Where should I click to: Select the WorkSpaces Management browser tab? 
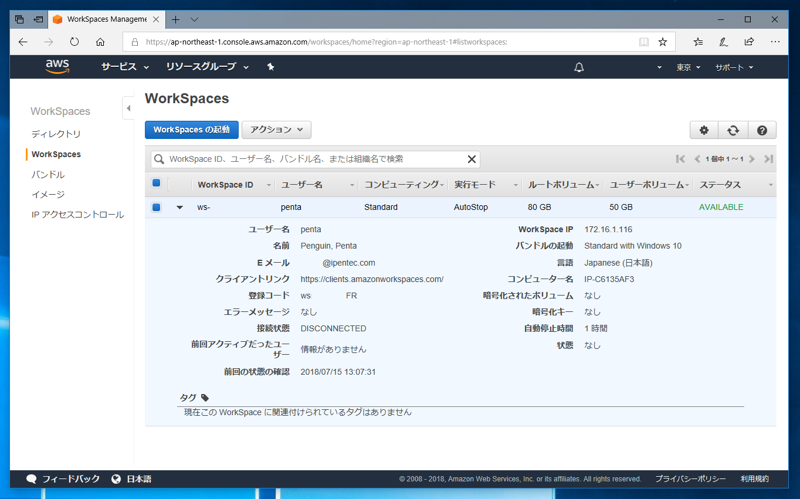pyautogui.click(x=106, y=19)
